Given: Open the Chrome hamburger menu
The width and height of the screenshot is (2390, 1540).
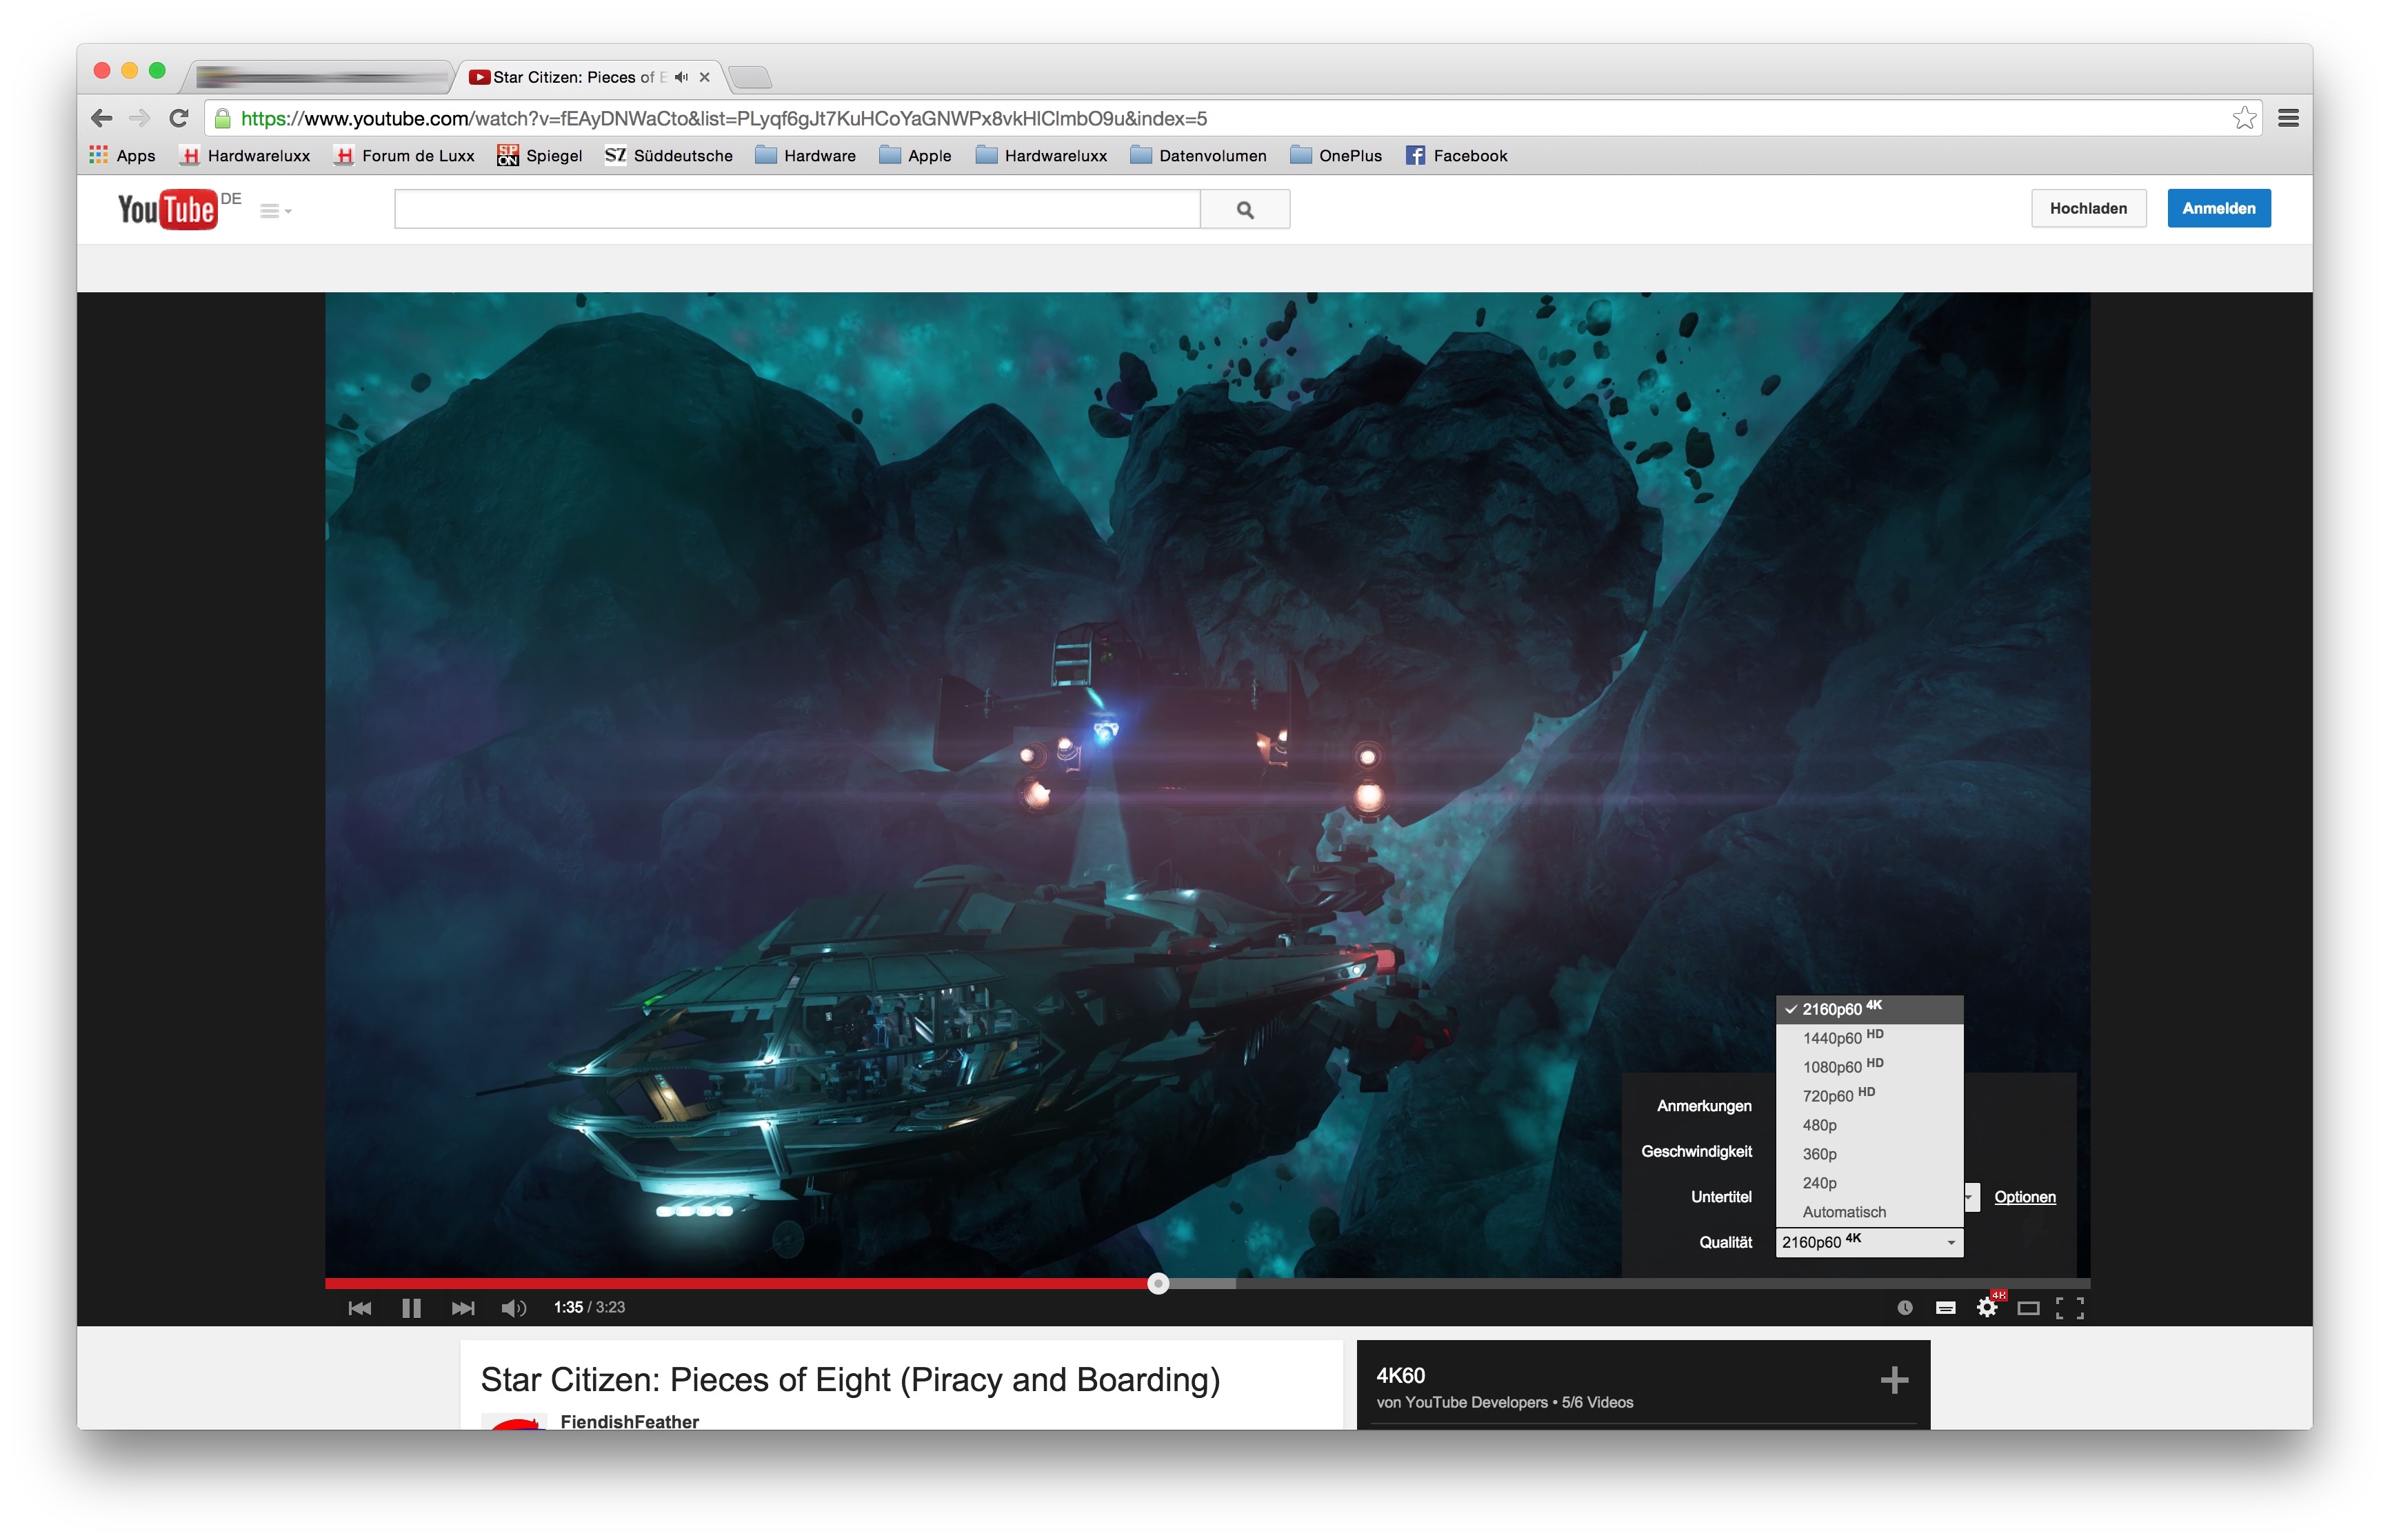Looking at the screenshot, I should point(2288,118).
